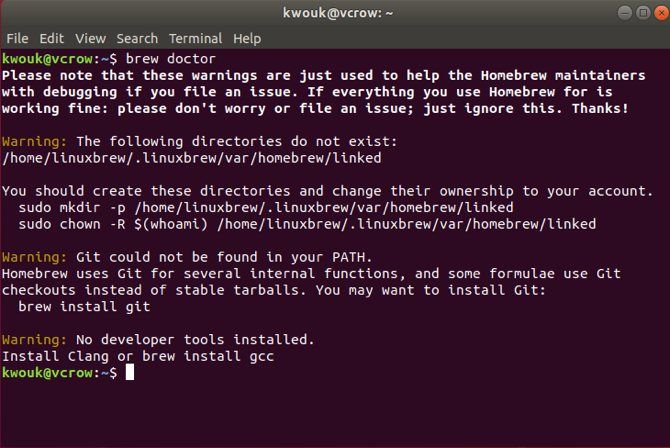
Task: Open the Help menu
Action: click(x=247, y=38)
